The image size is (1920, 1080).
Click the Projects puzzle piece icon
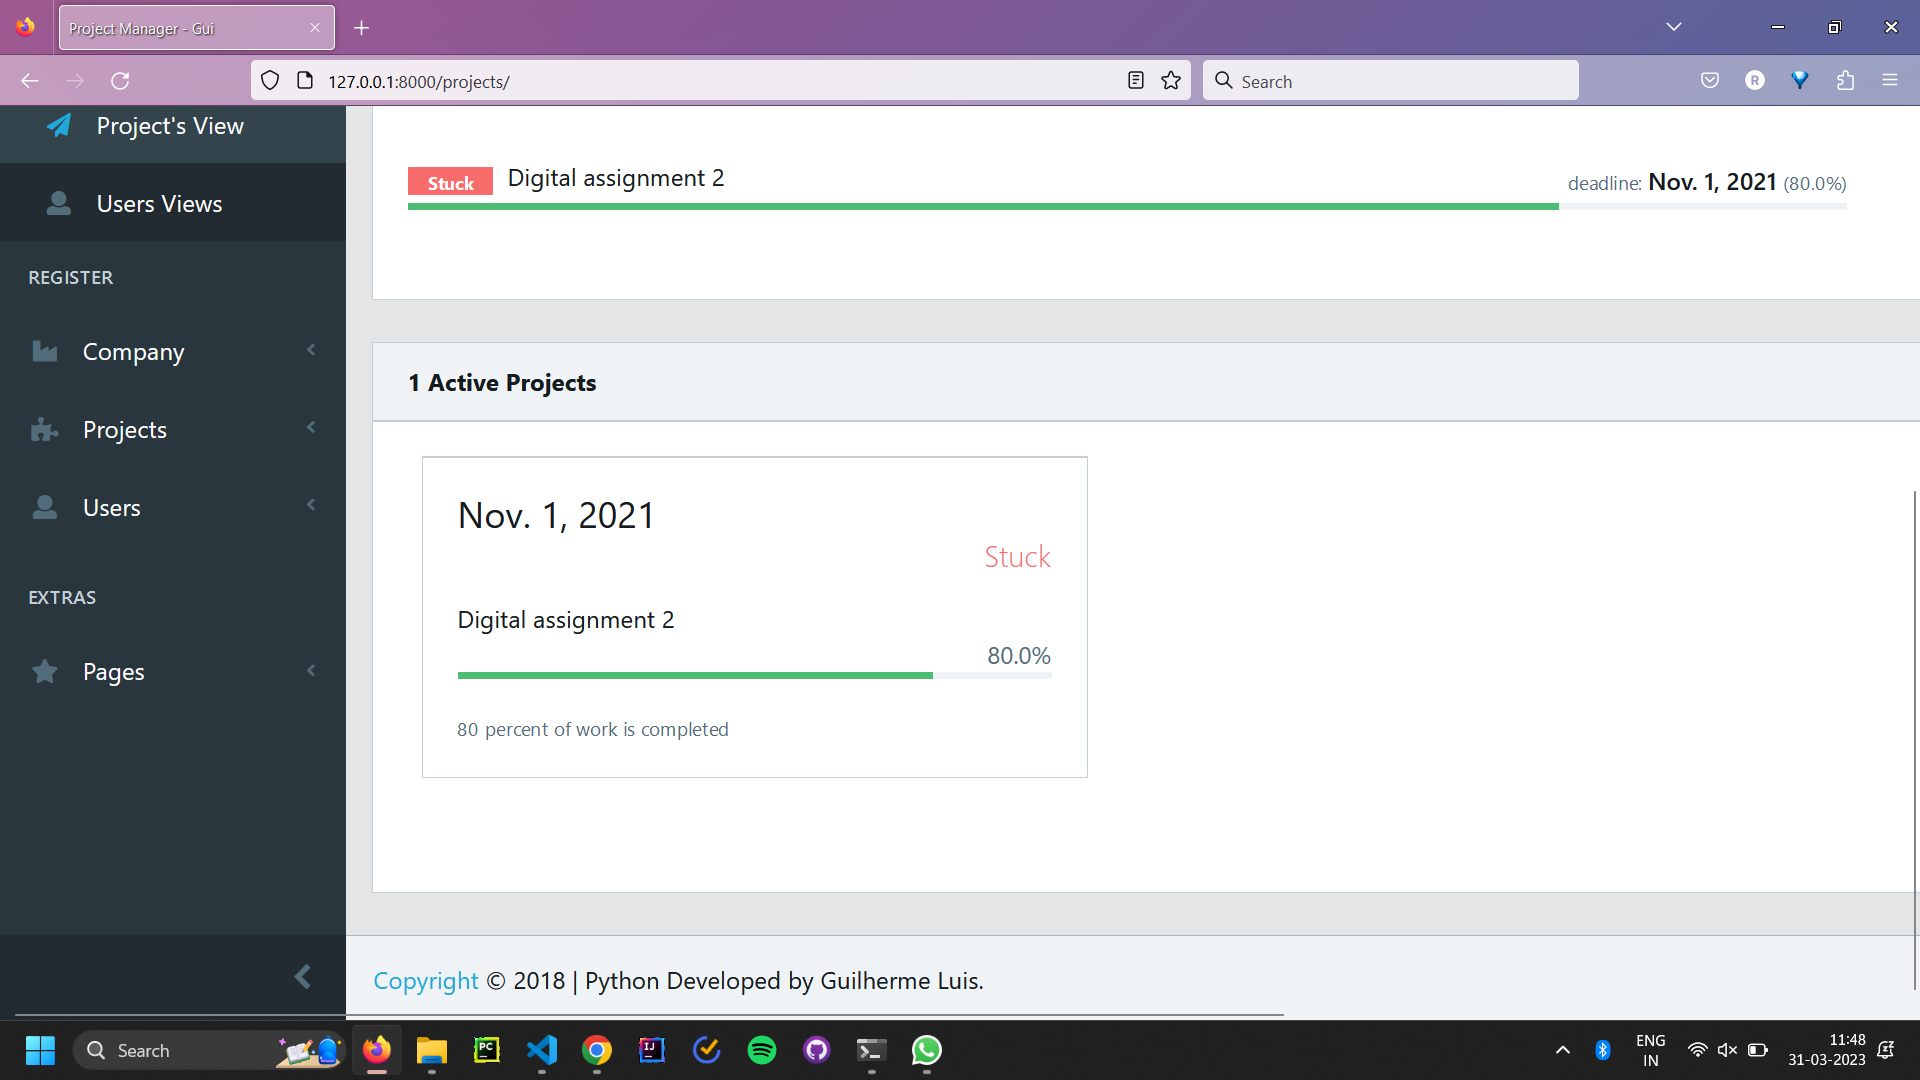click(44, 430)
